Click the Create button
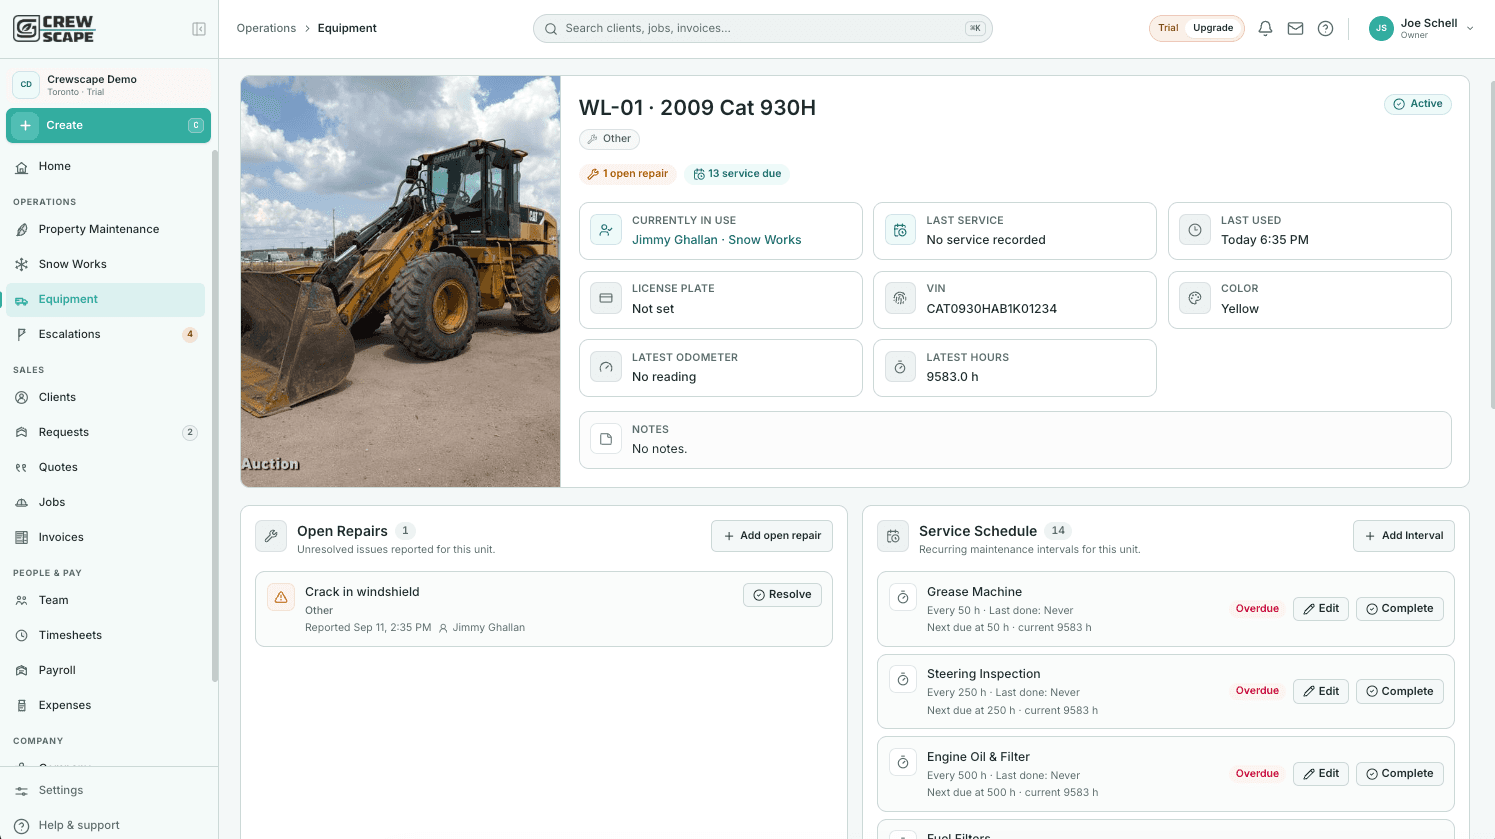Image resolution: width=1495 pixels, height=839 pixels. click(108, 125)
